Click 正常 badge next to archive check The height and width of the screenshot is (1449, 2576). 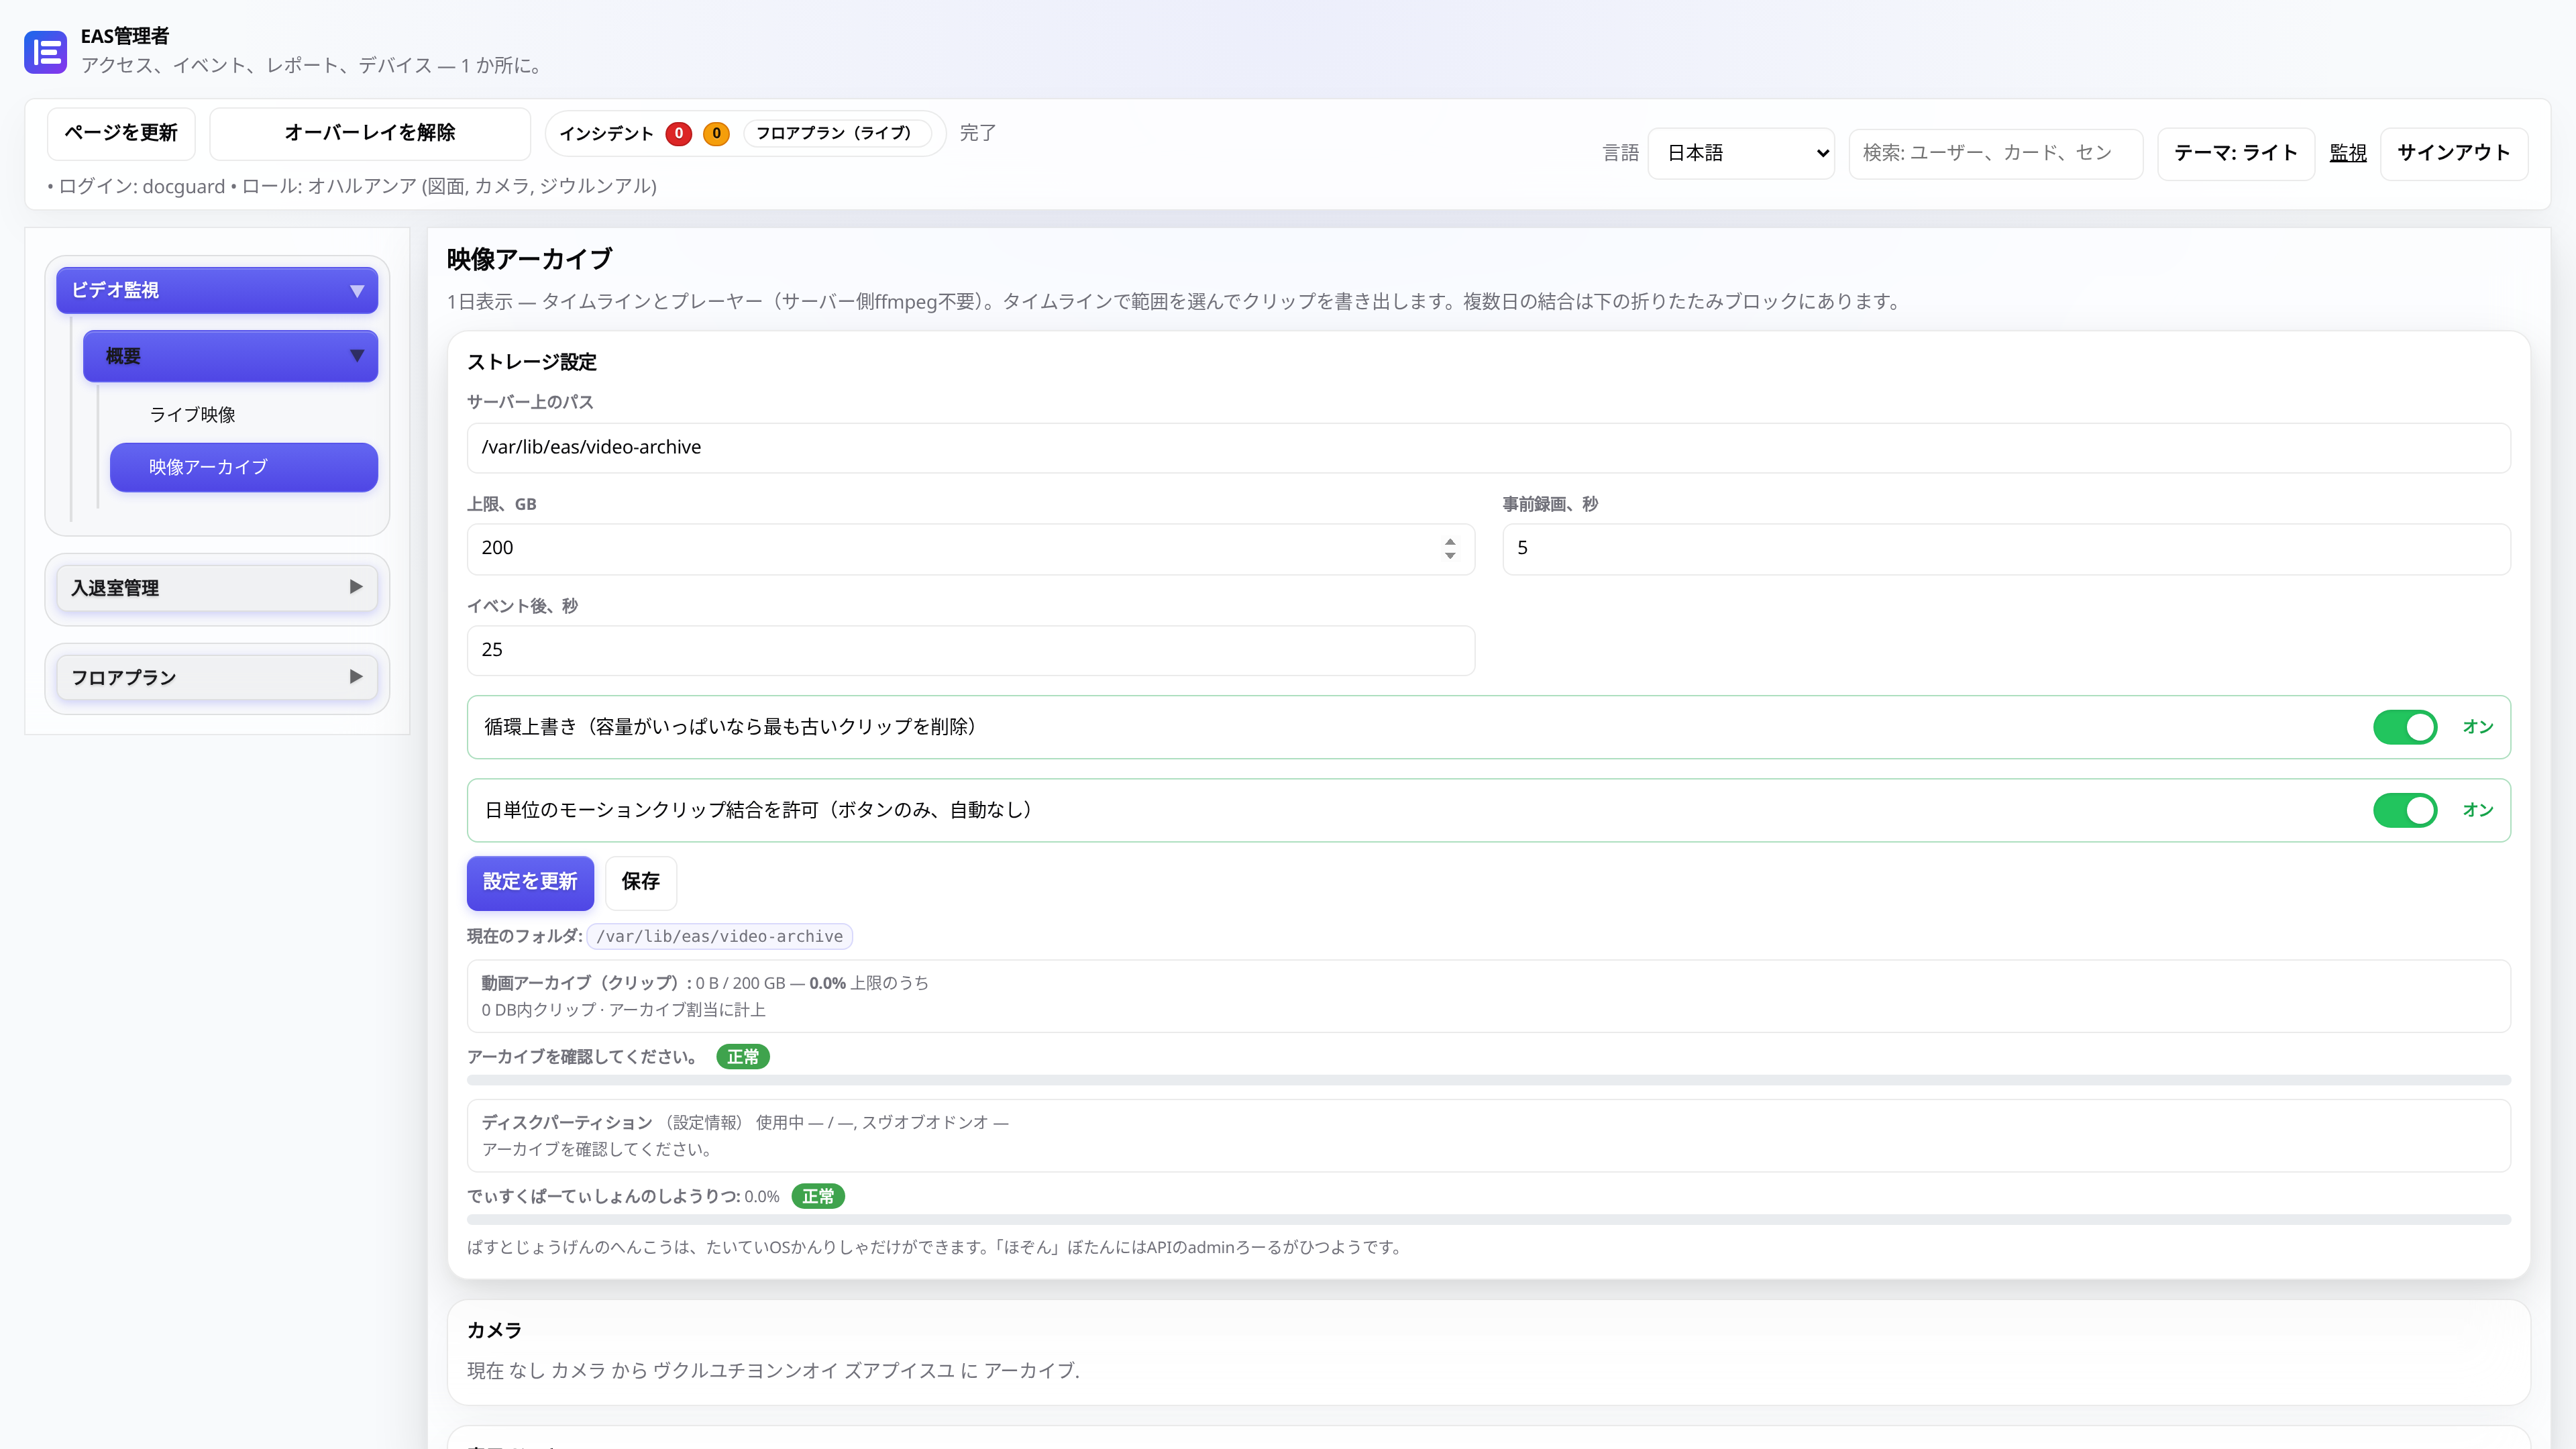[742, 1057]
